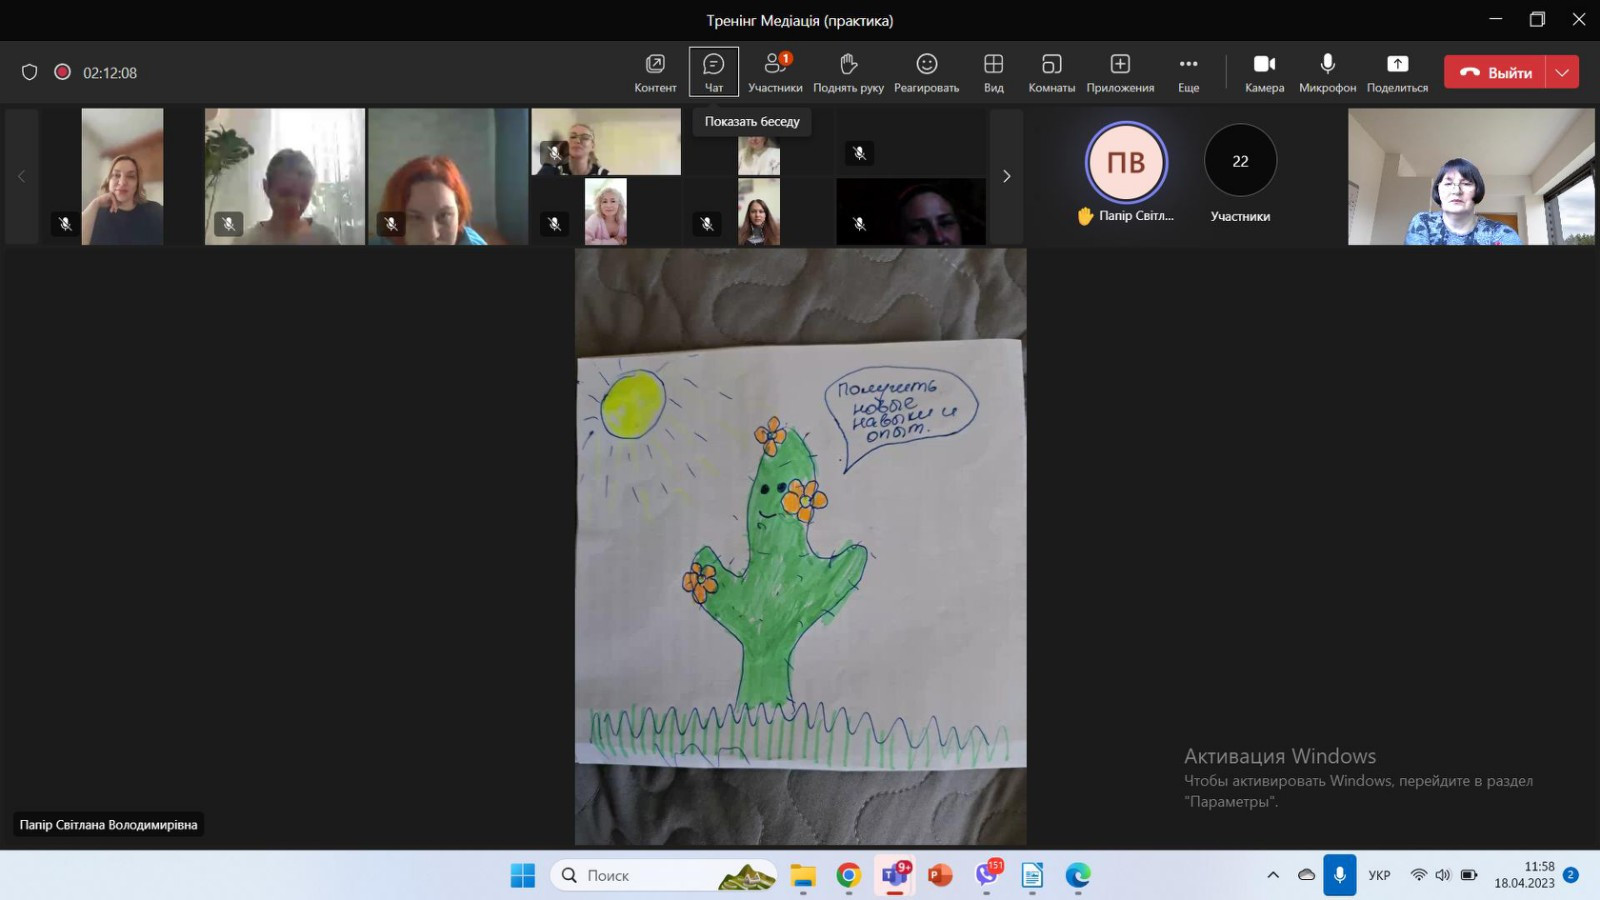Toggle the Камера camera
1600x900 pixels.
pos(1264,72)
